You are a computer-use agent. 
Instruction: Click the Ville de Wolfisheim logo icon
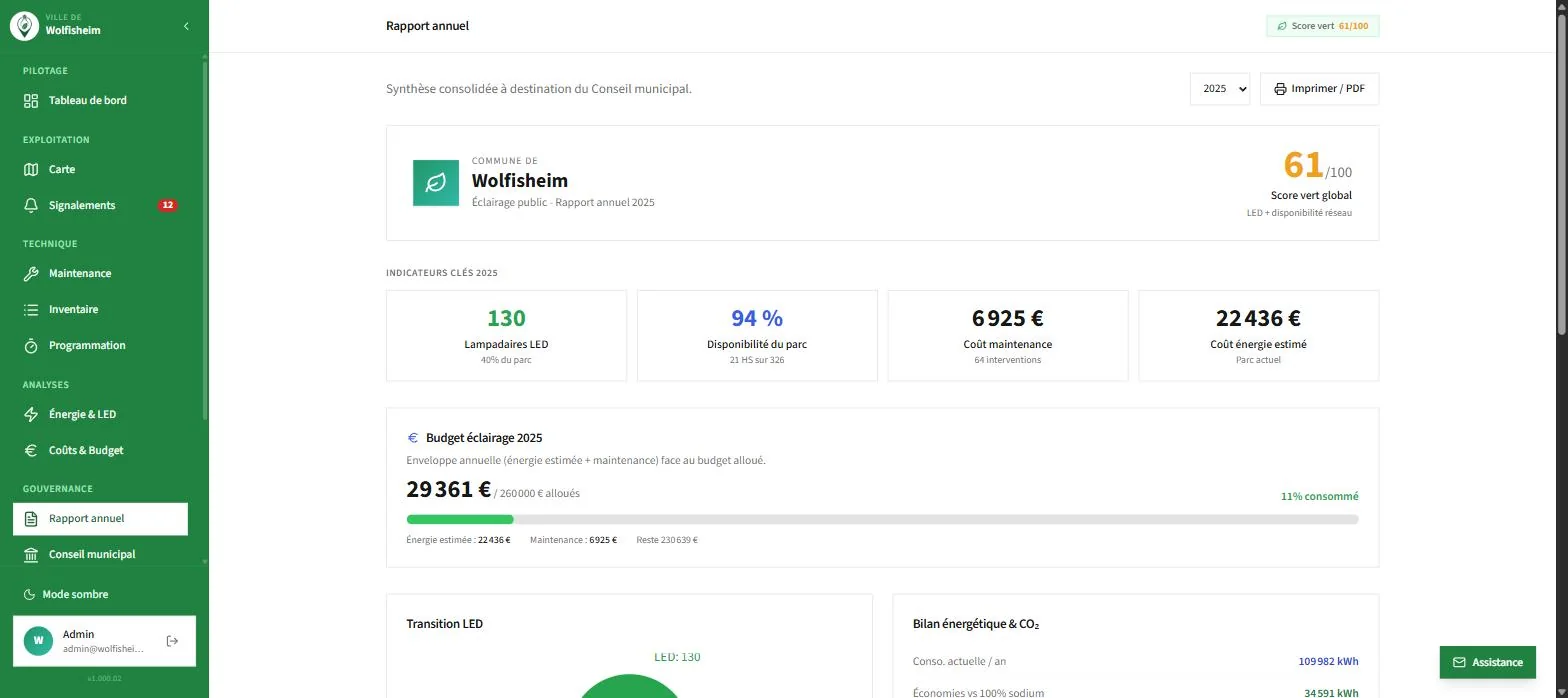24,26
